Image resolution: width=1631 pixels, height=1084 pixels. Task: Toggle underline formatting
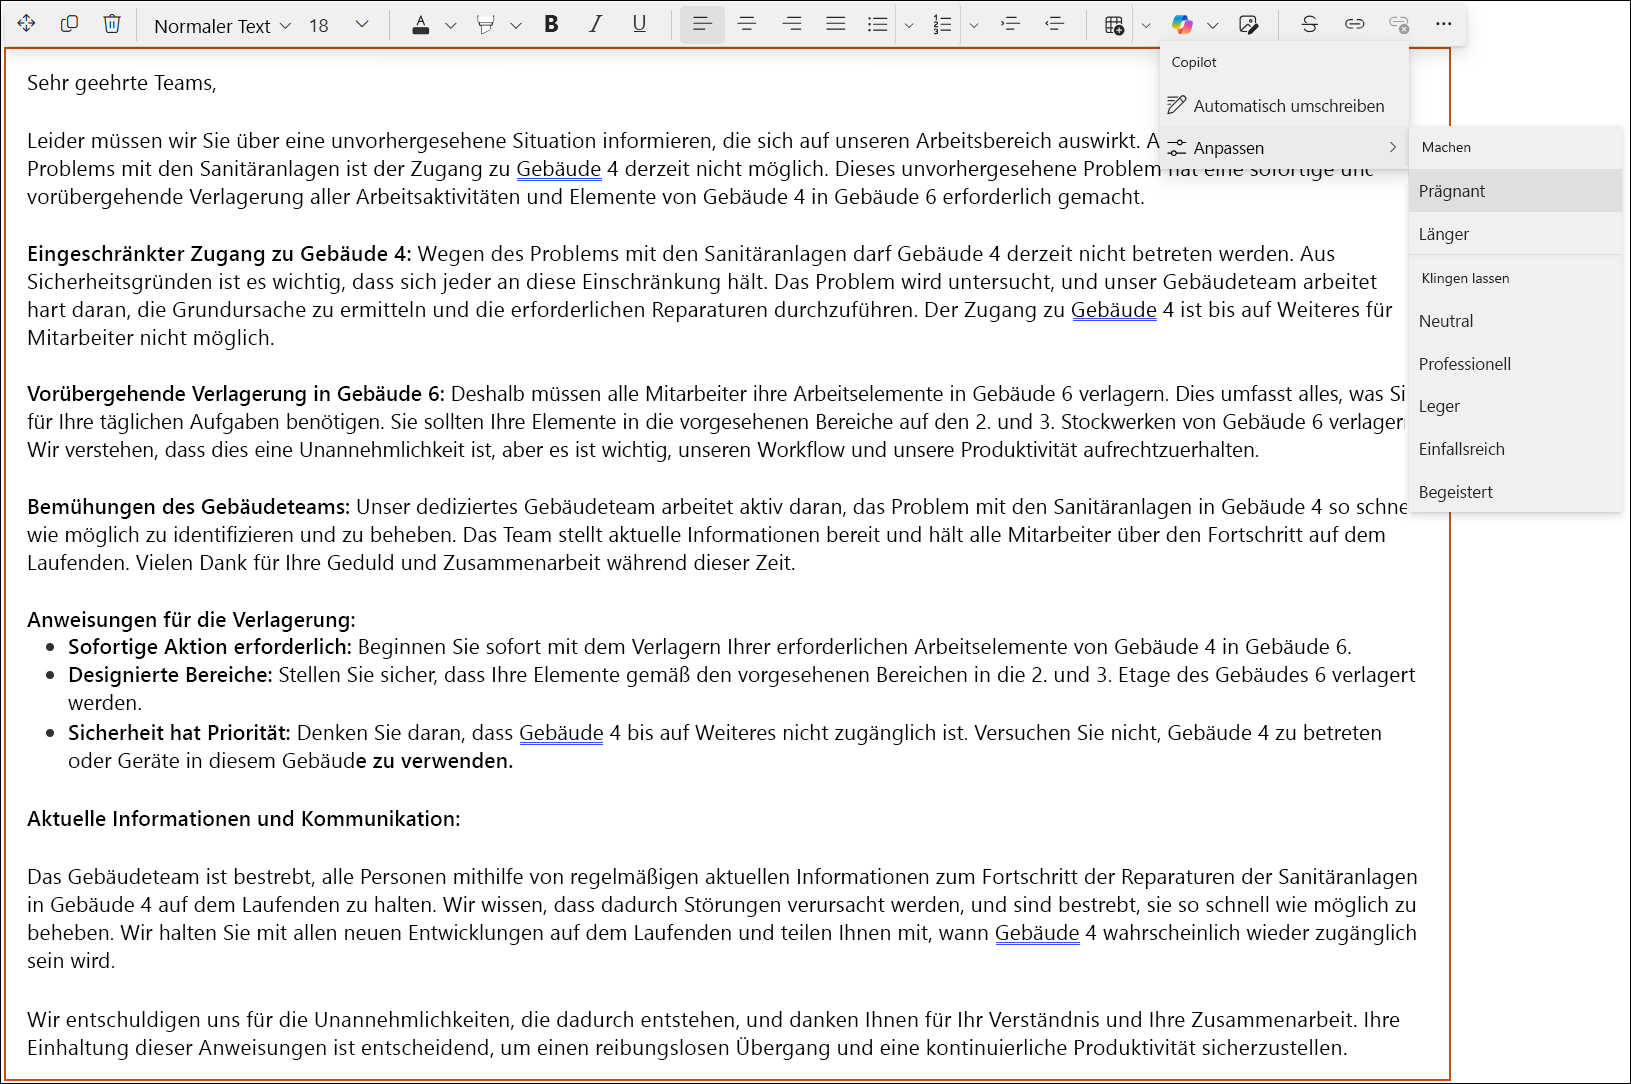point(639,24)
